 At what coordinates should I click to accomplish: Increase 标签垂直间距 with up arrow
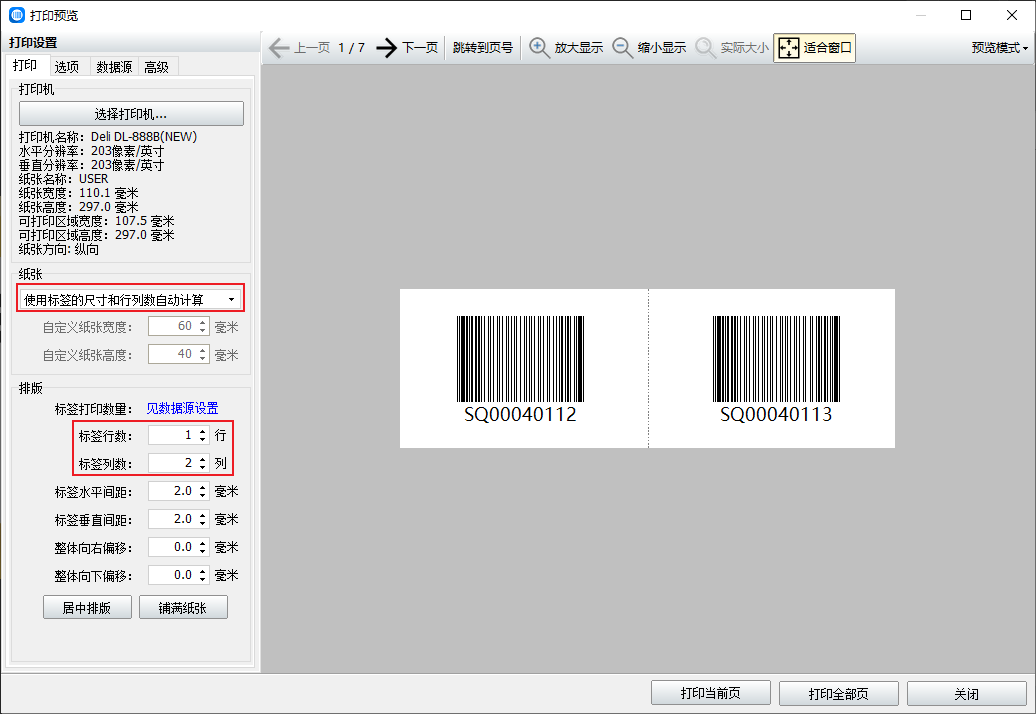(203, 515)
